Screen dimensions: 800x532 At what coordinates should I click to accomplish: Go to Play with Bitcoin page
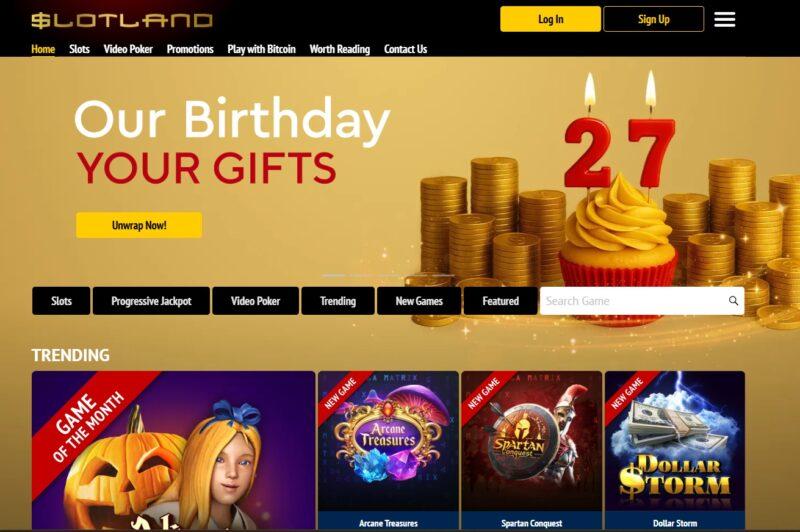coord(261,49)
